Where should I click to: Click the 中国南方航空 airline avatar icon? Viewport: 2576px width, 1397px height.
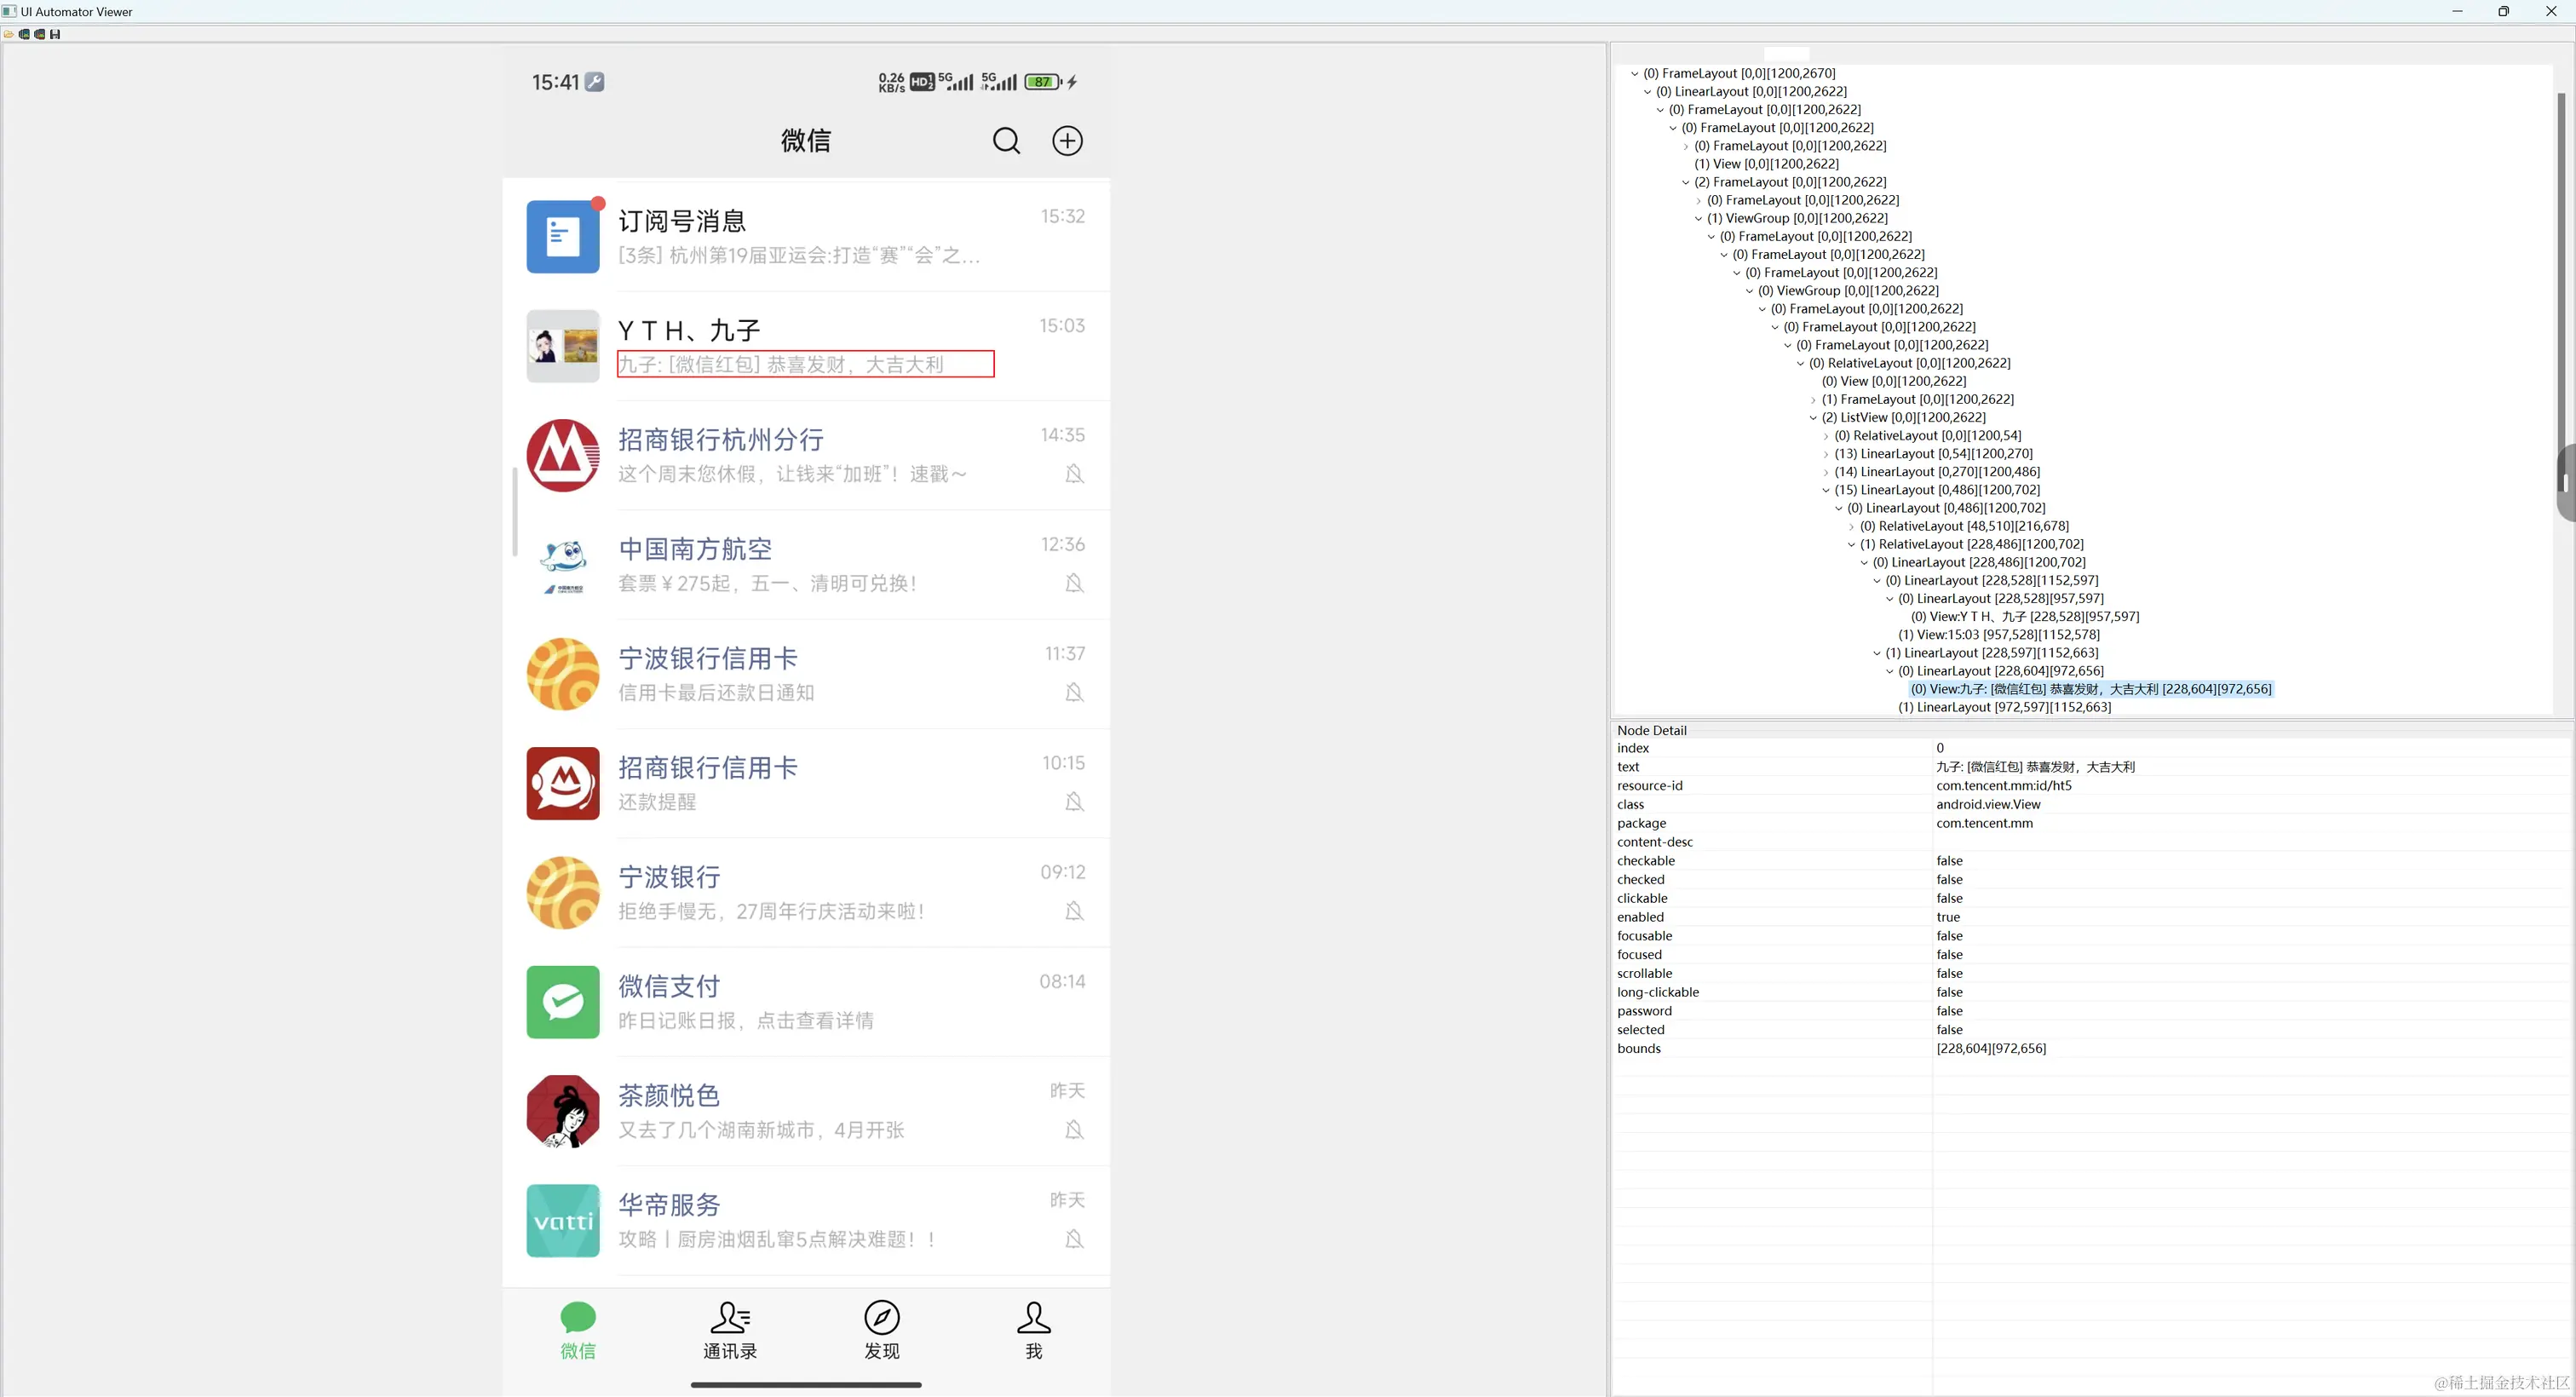pyautogui.click(x=562, y=564)
